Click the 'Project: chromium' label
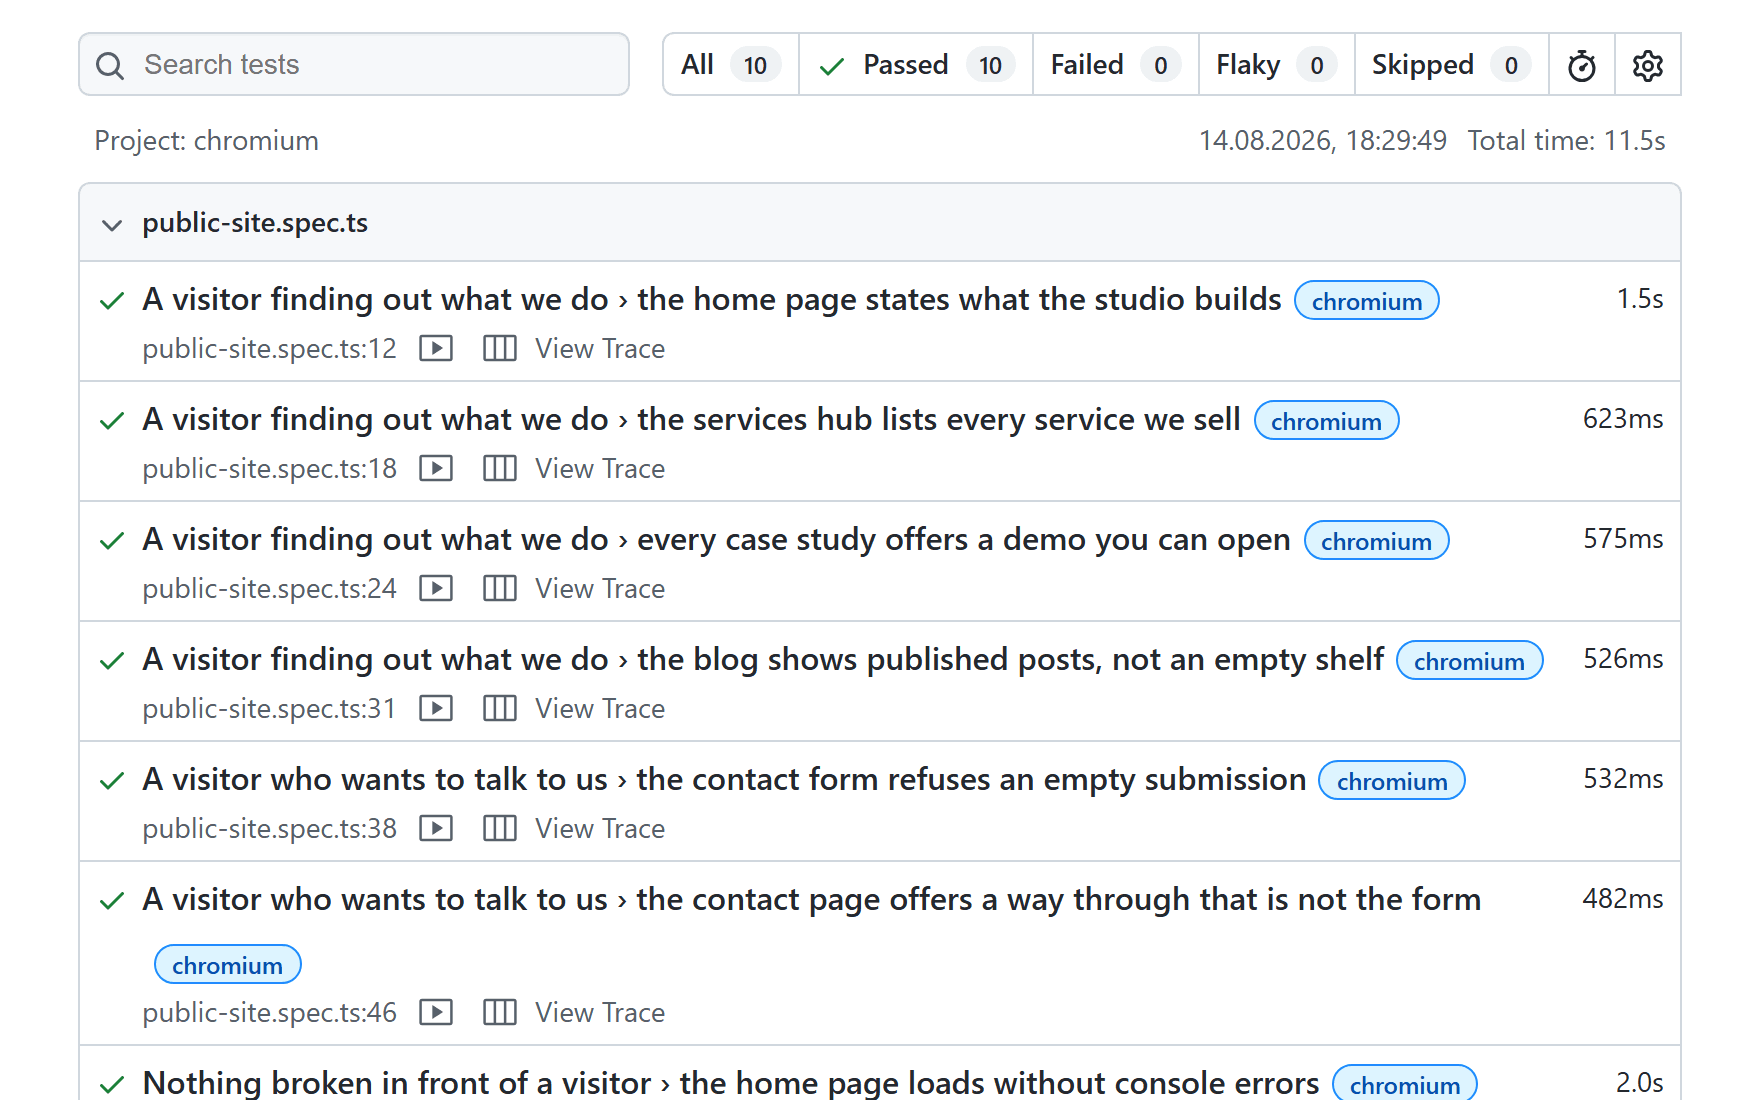Screen dimensions: 1760x1100 coord(207,141)
